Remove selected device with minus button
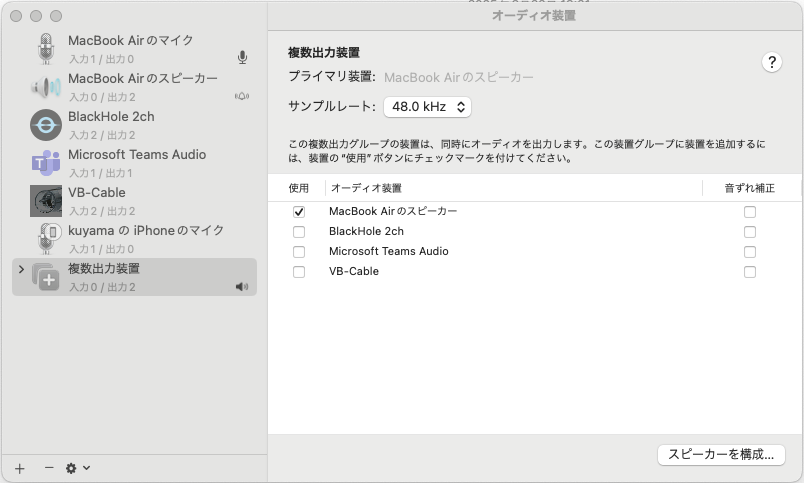The image size is (804, 483). pyautogui.click(x=49, y=468)
